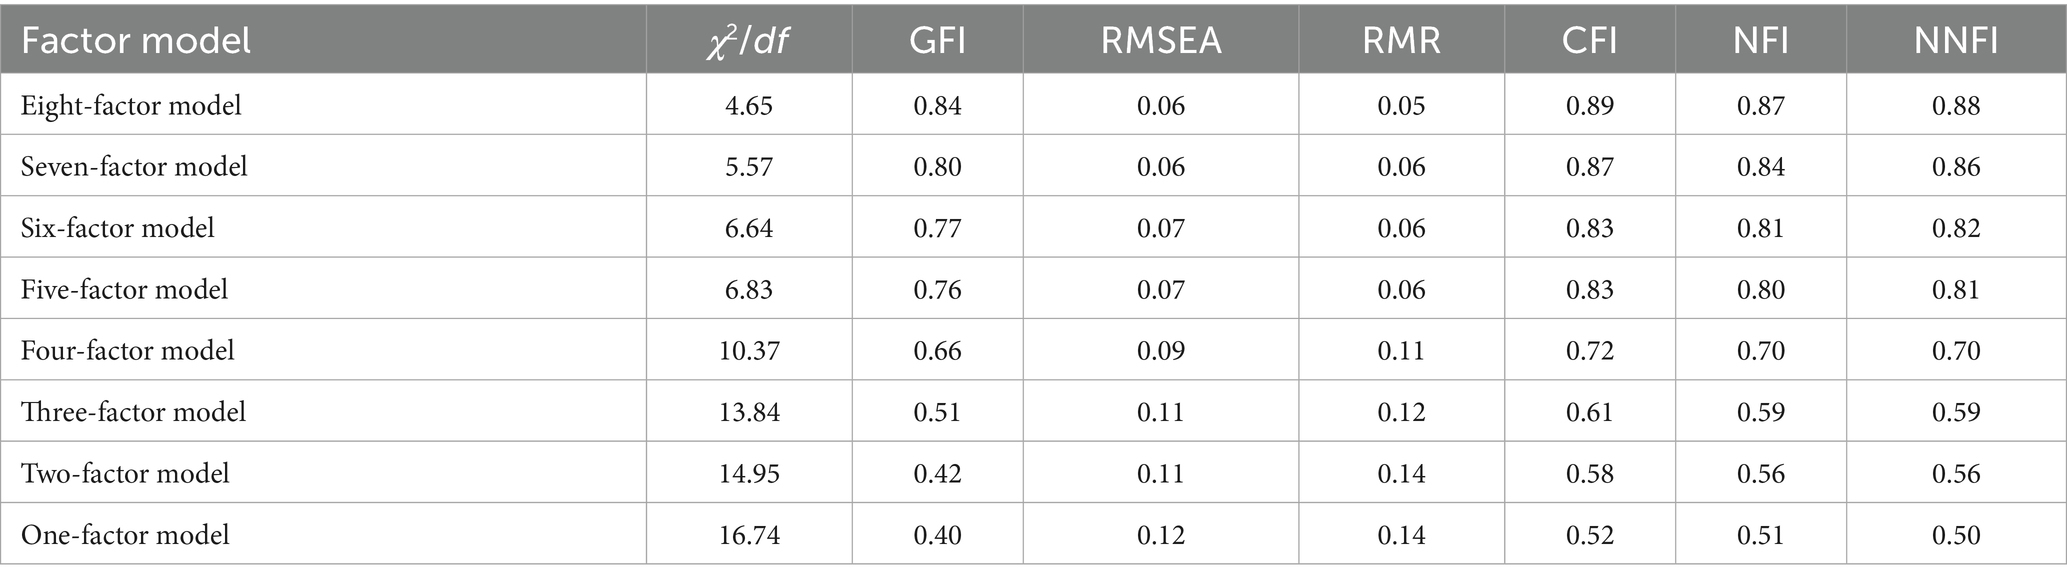Select the RMSEA column header
The image size is (2067, 582).
click(x=1160, y=41)
